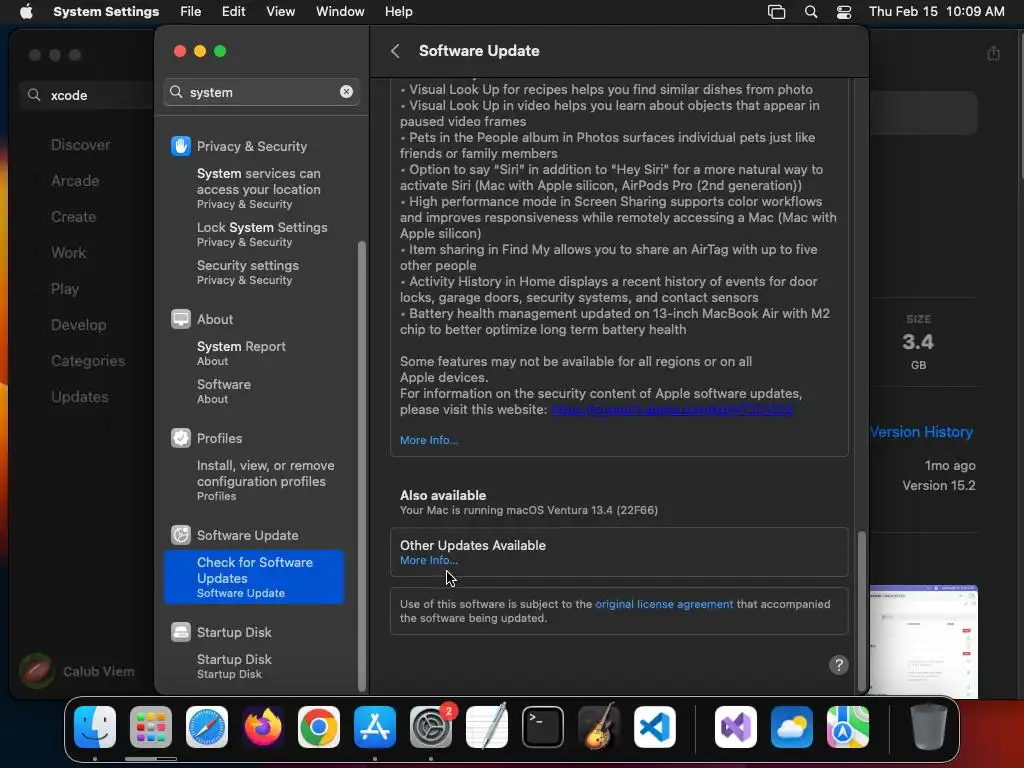Go back from Software Update pane
Image resolution: width=1024 pixels, height=768 pixels.
click(x=395, y=51)
